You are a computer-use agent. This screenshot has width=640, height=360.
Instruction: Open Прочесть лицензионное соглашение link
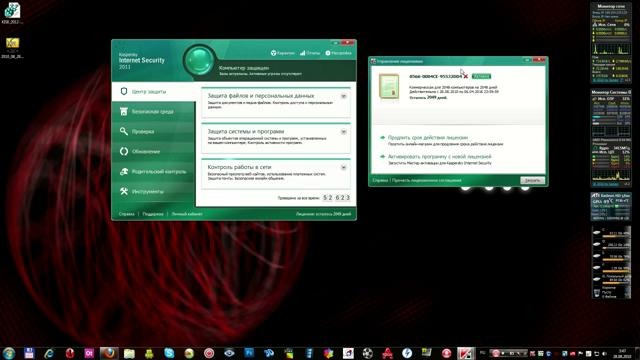point(427,180)
